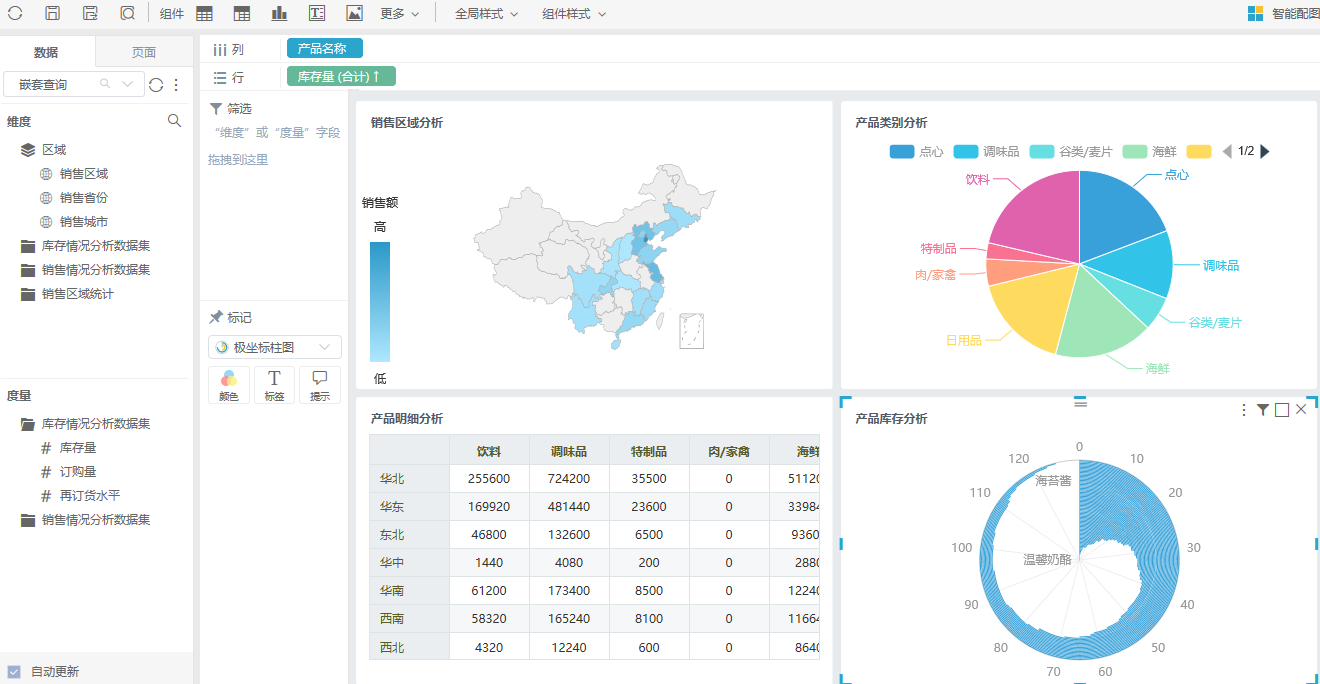This screenshot has width=1320, height=684.
Task: Refresh the dataset list beside 嵌套查询
Action: coord(156,85)
